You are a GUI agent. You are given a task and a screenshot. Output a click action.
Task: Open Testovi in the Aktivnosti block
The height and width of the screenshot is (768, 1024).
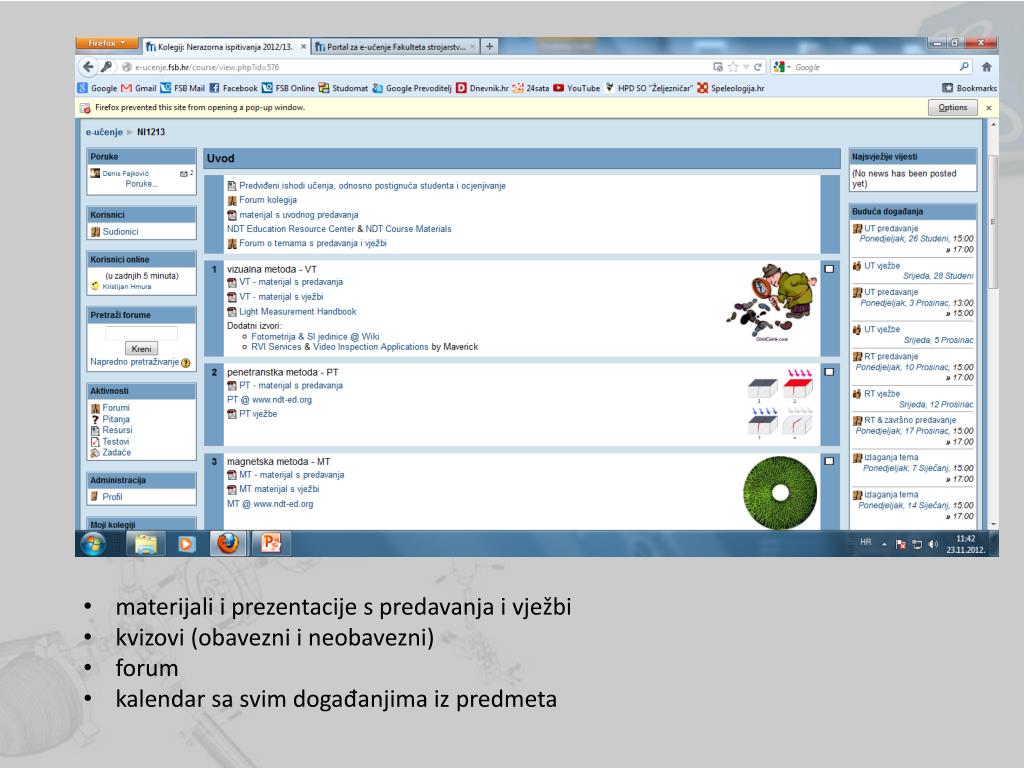point(116,441)
